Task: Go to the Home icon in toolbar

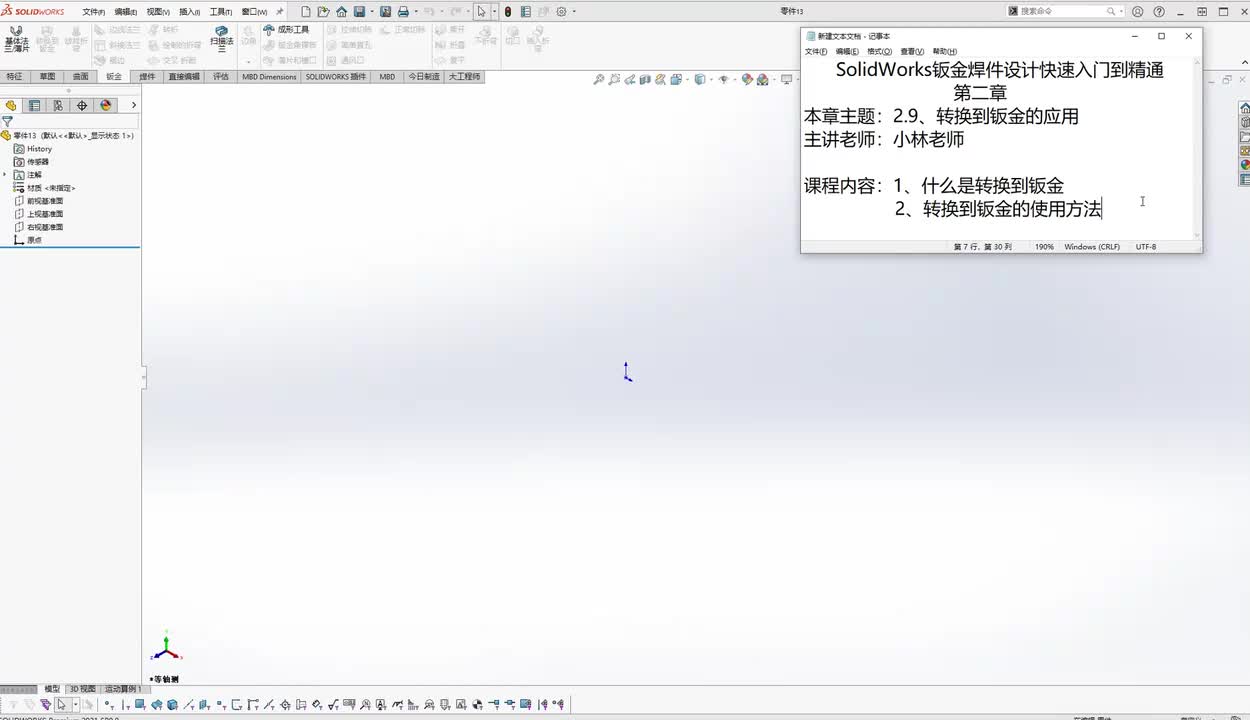Action: pyautogui.click(x=342, y=12)
